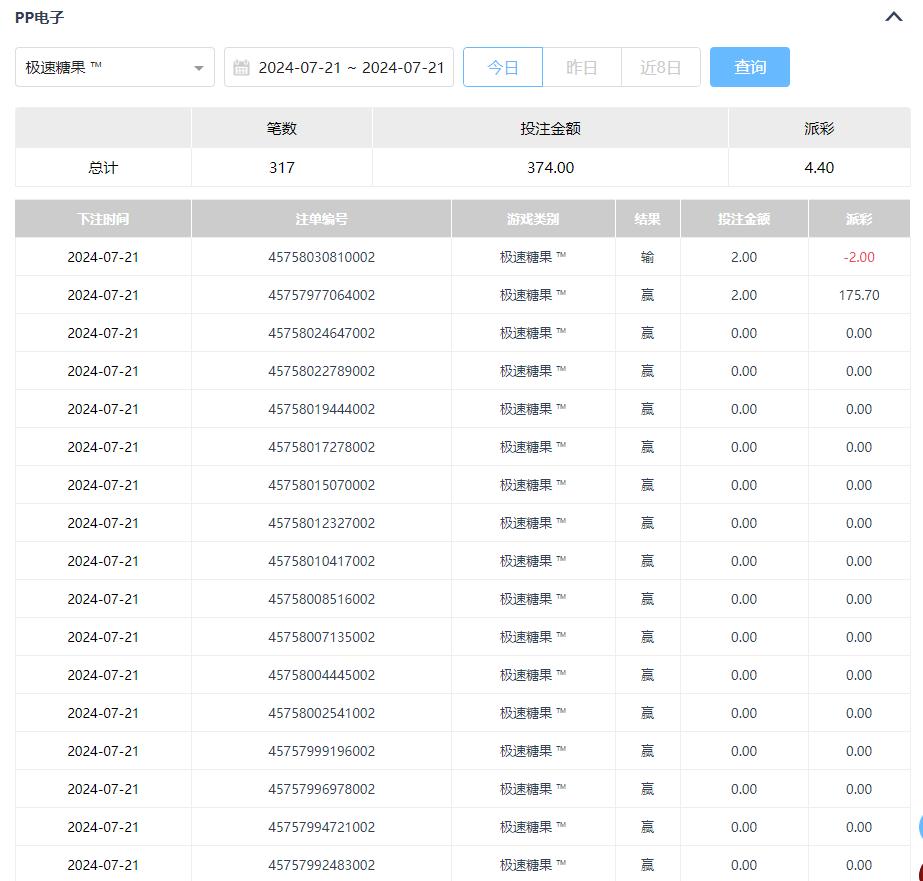Open the date range input 2024-07-21

(350, 67)
